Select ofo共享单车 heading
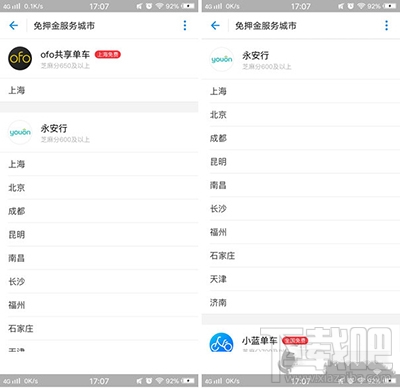Viewport: 400px width, 388px height. pos(65,54)
